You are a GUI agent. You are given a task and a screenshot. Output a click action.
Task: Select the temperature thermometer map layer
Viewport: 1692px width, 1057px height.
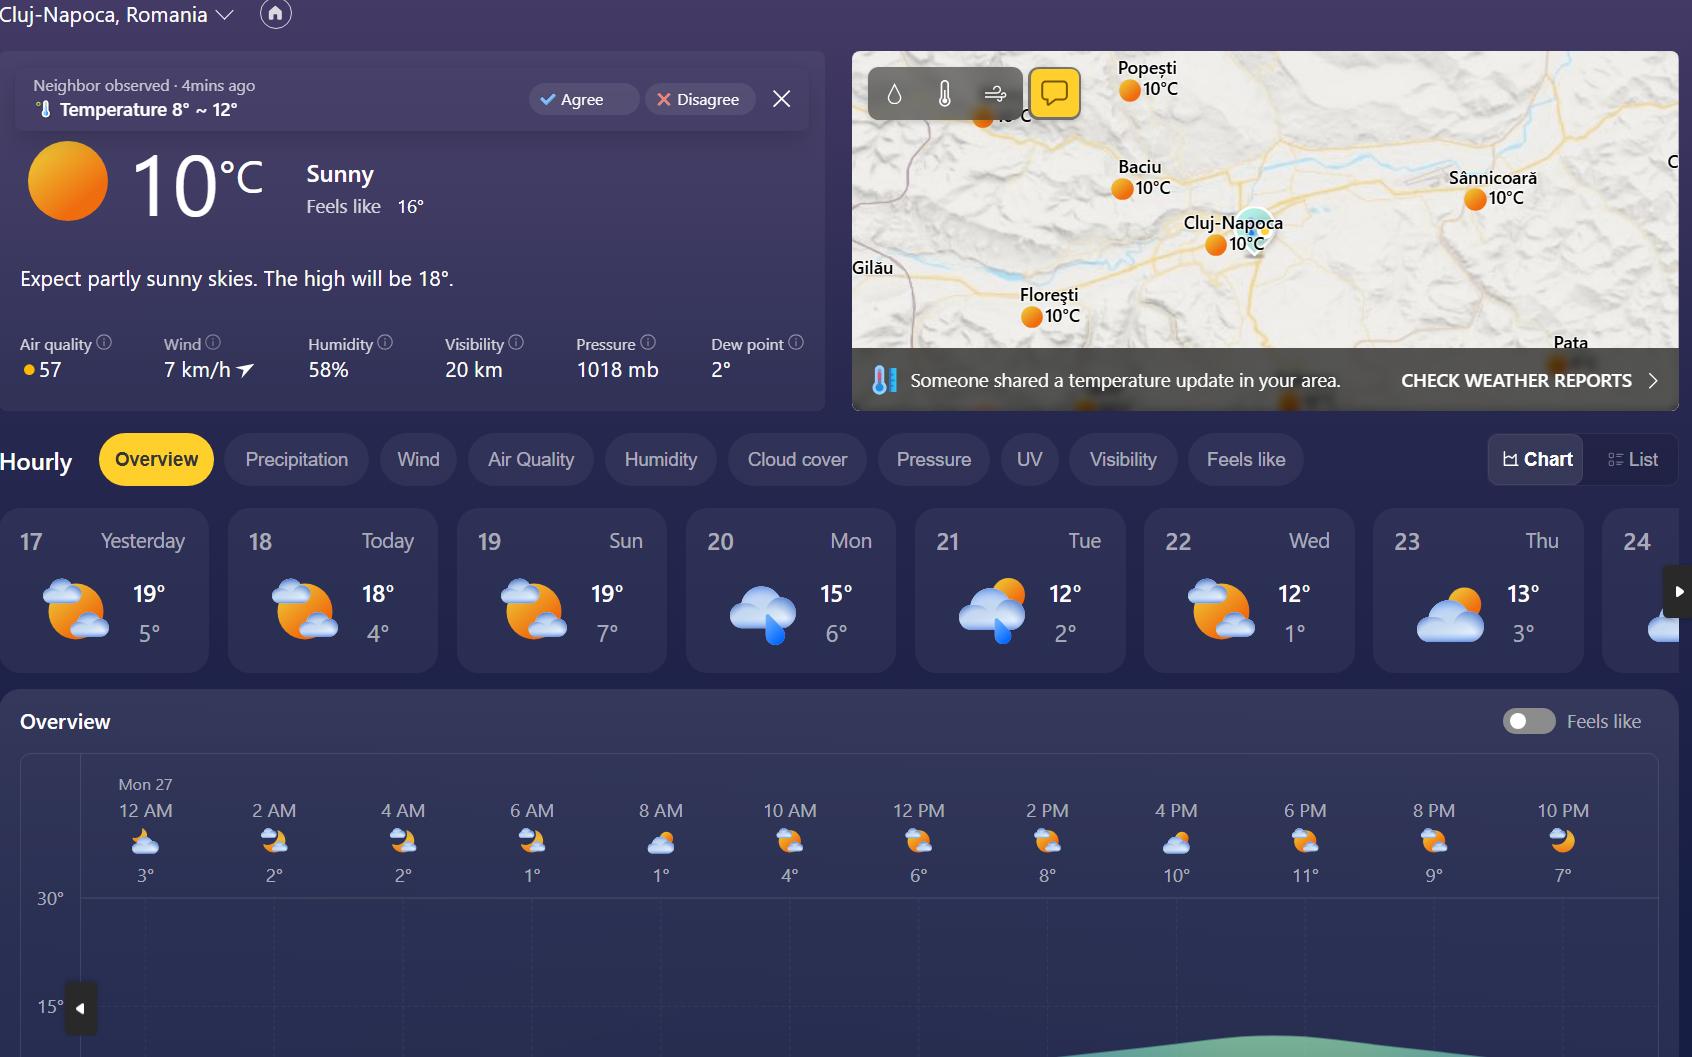tap(944, 94)
